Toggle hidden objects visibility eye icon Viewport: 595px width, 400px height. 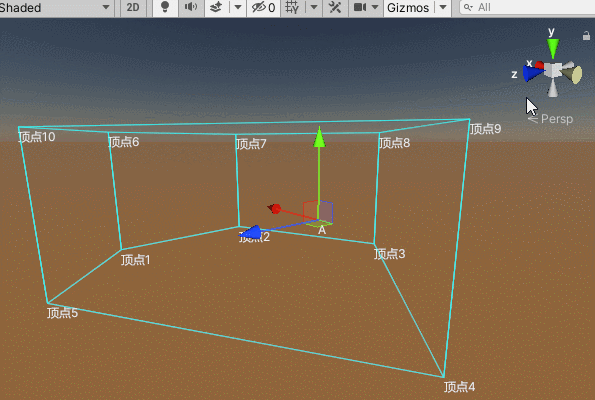coord(264,8)
